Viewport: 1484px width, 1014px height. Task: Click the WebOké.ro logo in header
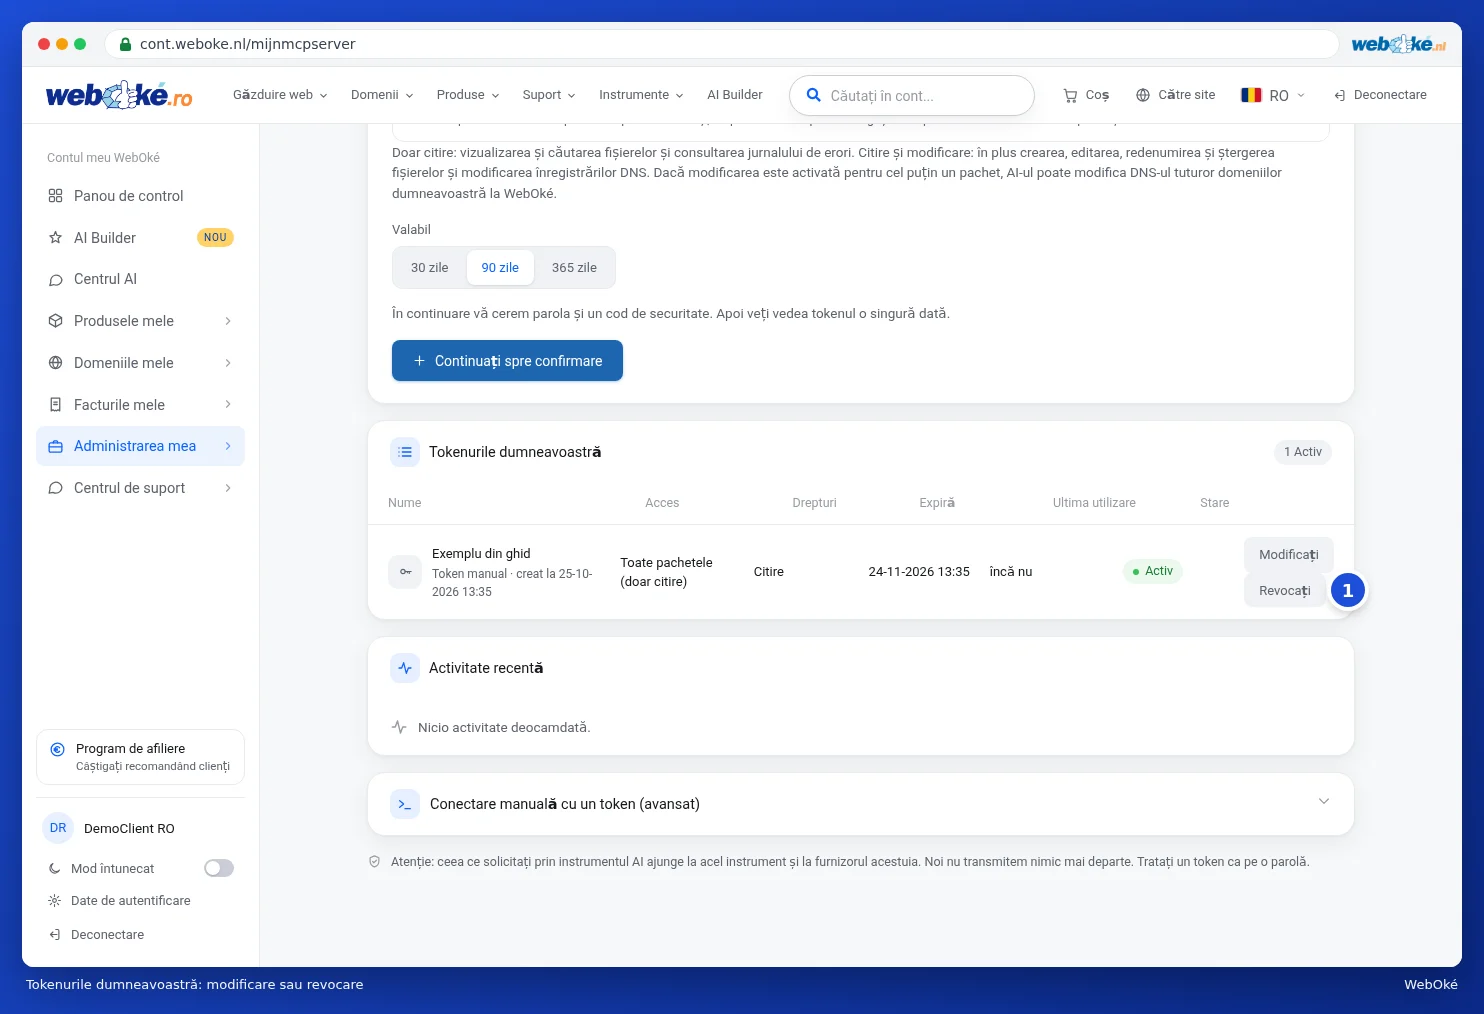(119, 95)
